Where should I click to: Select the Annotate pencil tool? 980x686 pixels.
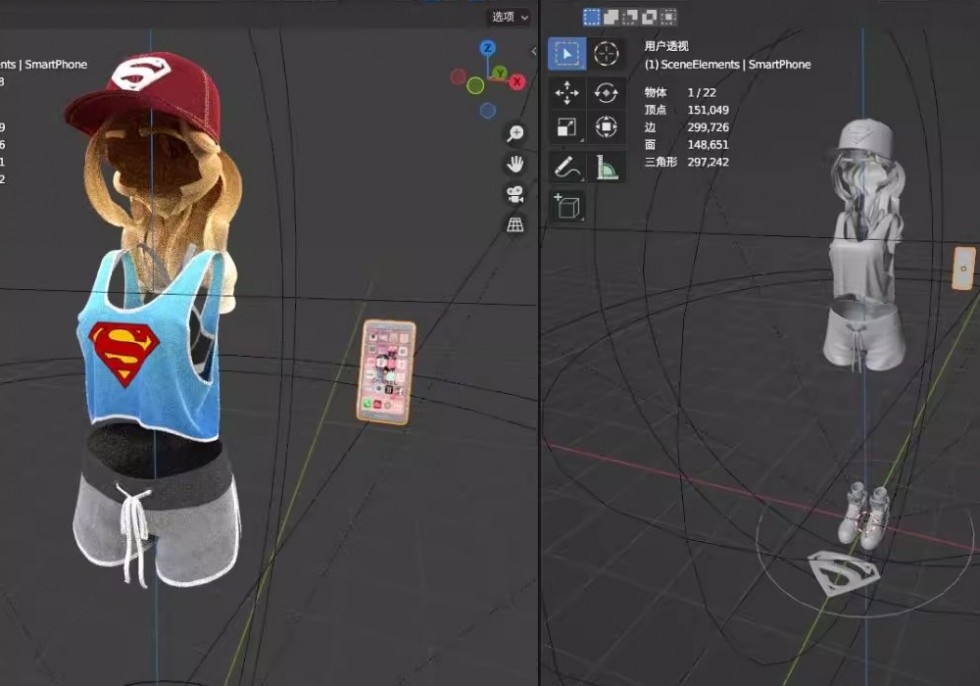567,167
